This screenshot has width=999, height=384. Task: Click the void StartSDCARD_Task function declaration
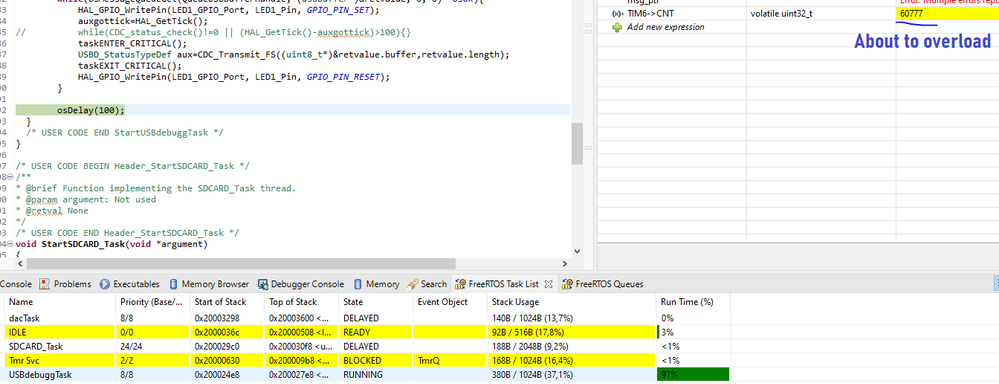111,244
